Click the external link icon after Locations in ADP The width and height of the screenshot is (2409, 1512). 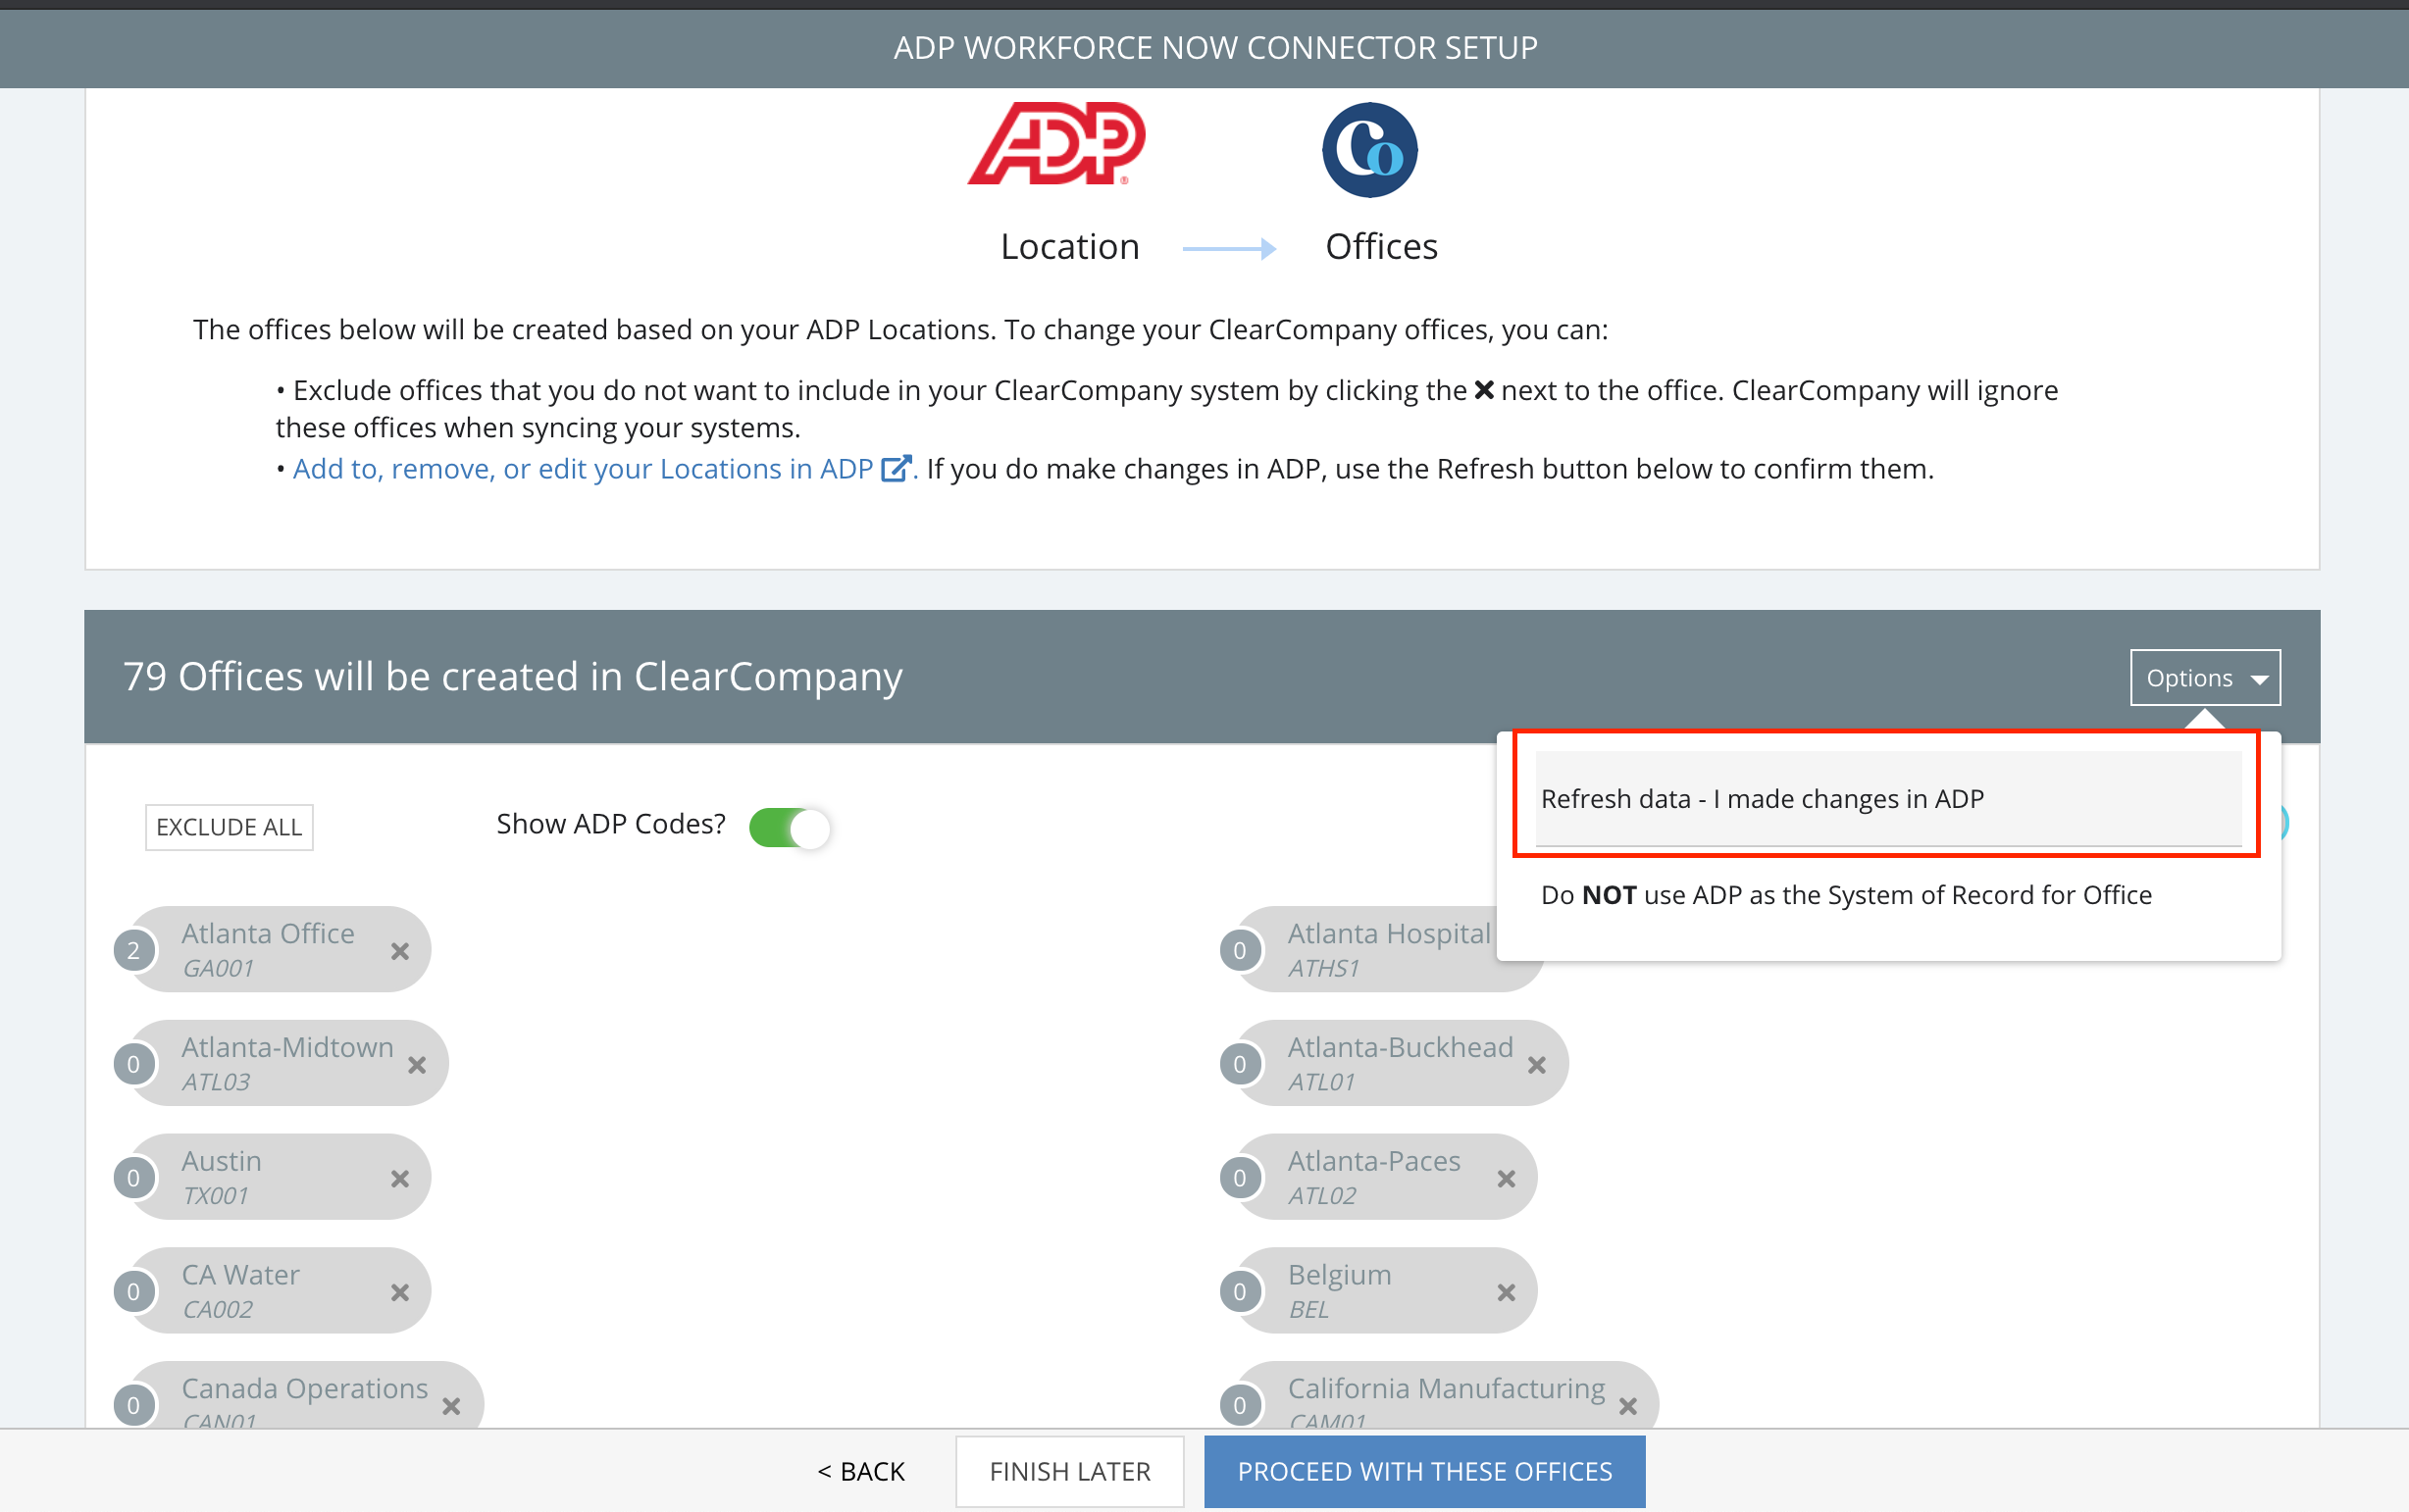(x=896, y=468)
